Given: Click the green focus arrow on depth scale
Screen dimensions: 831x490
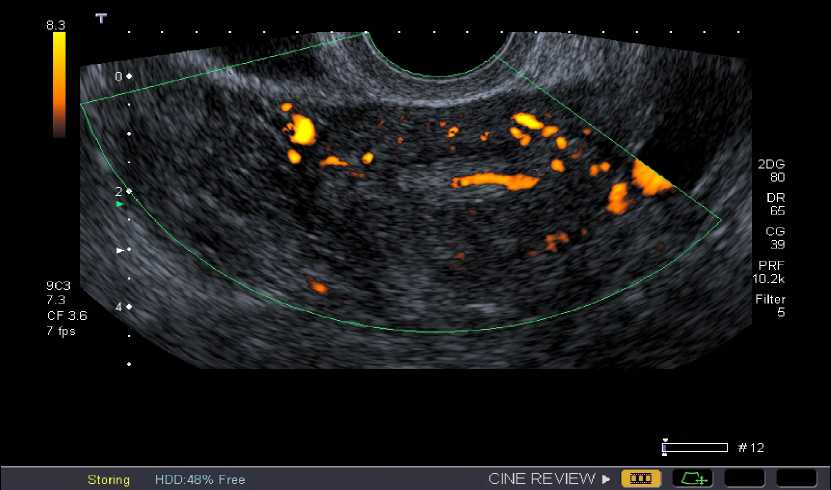Looking at the screenshot, I should click(120, 204).
